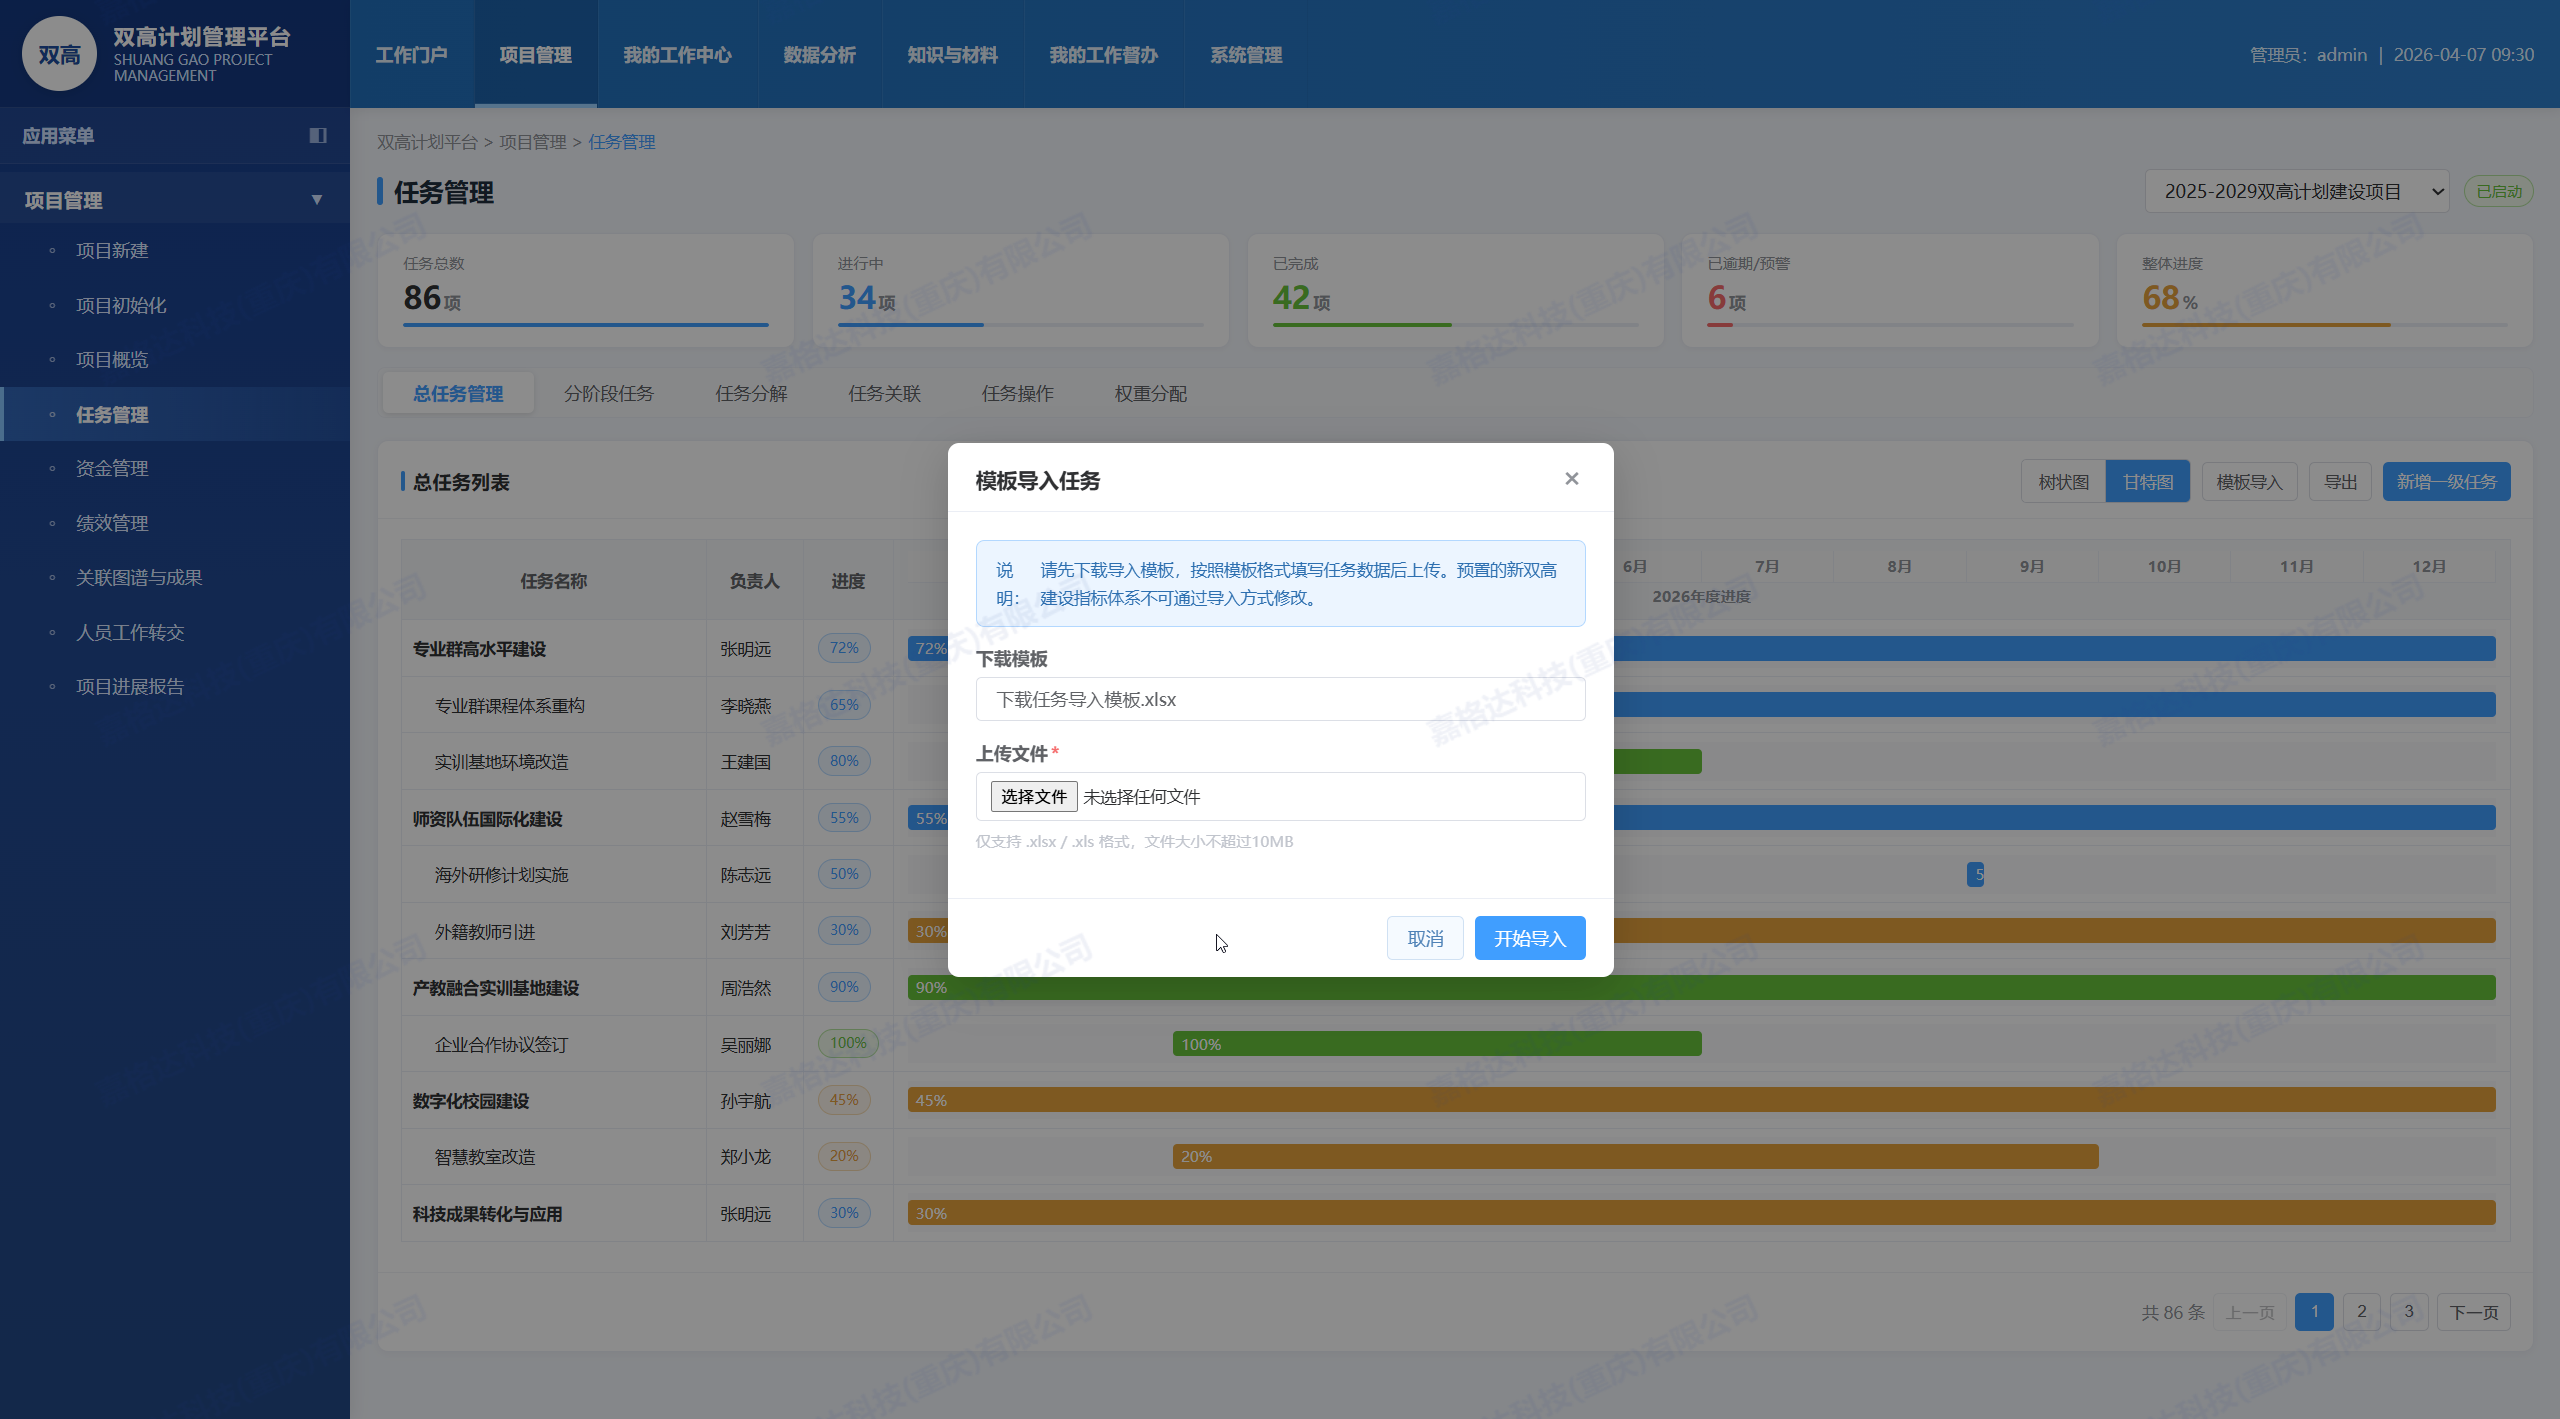Go to page 2 of task list
The width and height of the screenshot is (2560, 1419).
pos(2361,1311)
